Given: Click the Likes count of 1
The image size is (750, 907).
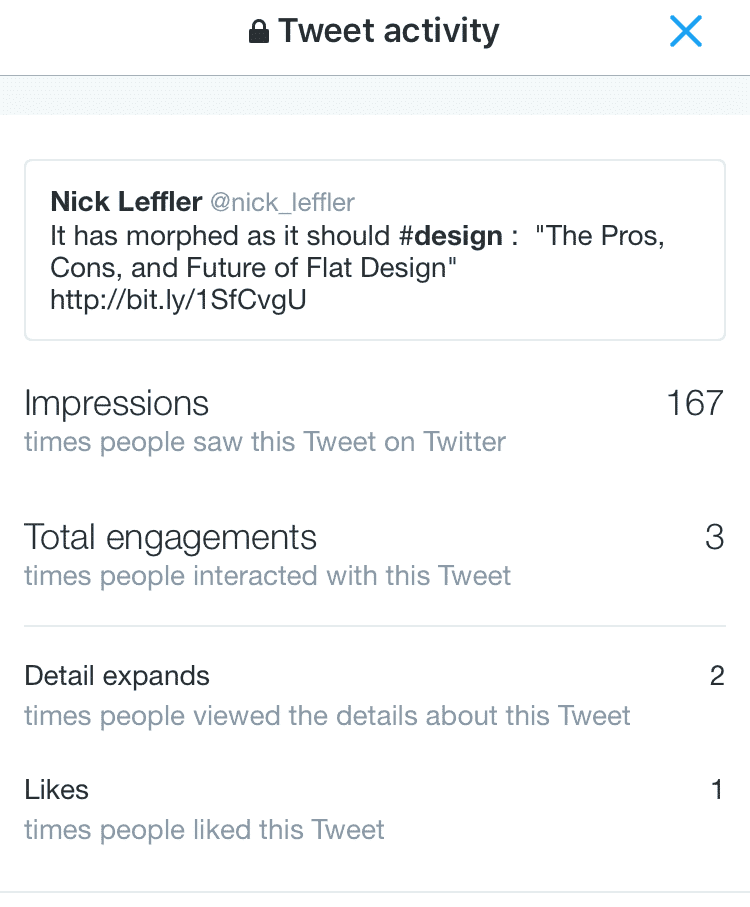Looking at the screenshot, I should coord(716,790).
